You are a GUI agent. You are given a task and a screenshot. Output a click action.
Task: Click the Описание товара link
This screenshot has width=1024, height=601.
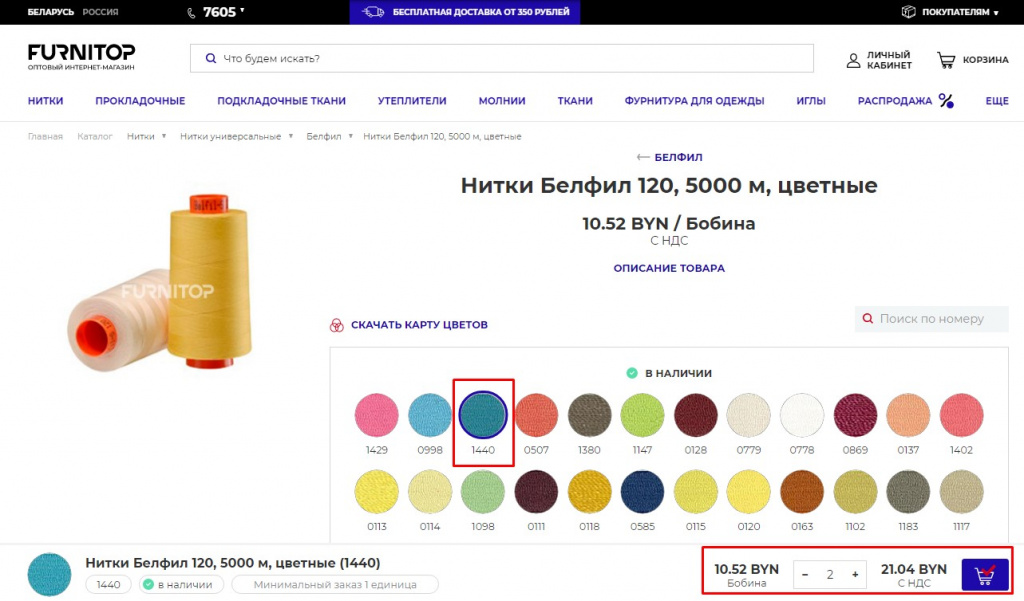click(x=669, y=268)
